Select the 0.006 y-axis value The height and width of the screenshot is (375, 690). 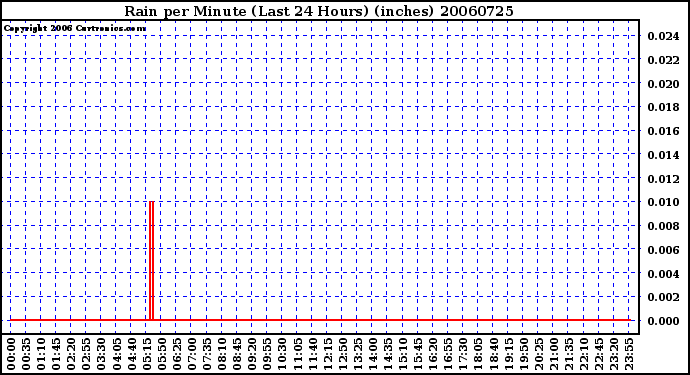tap(663, 250)
